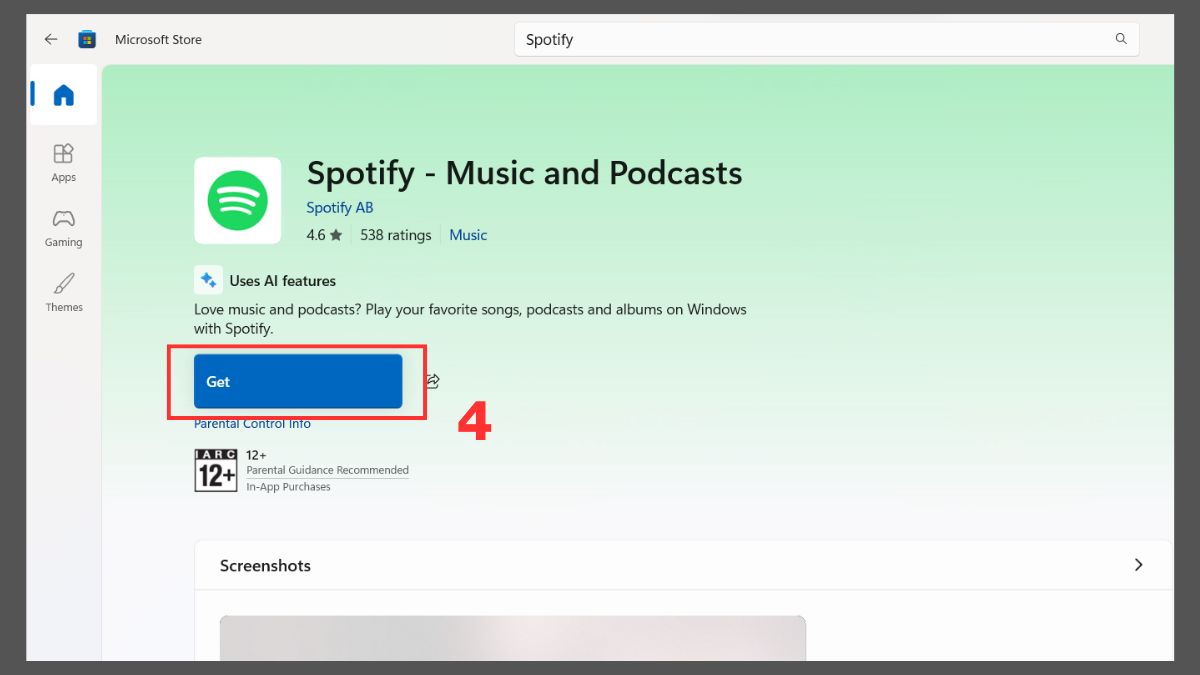Click the search magnifier icon
This screenshot has height=675, width=1200.
coord(1121,40)
